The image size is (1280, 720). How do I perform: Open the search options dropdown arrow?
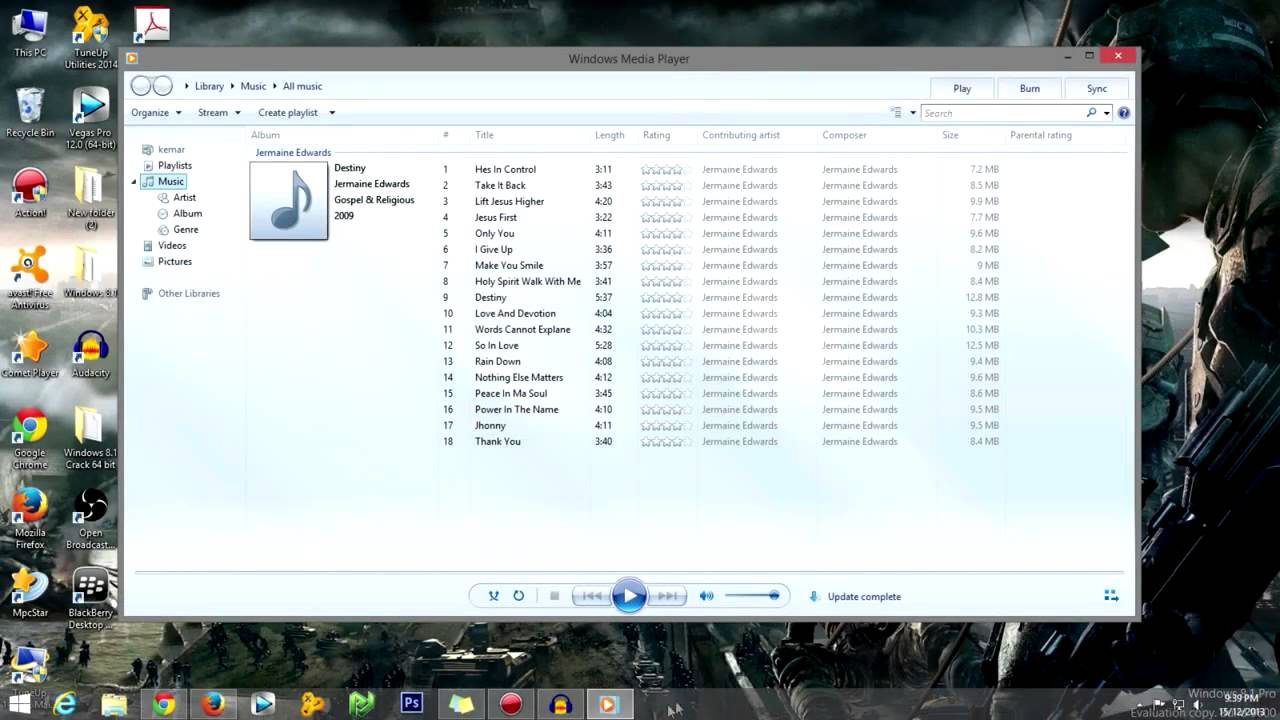coord(1106,113)
